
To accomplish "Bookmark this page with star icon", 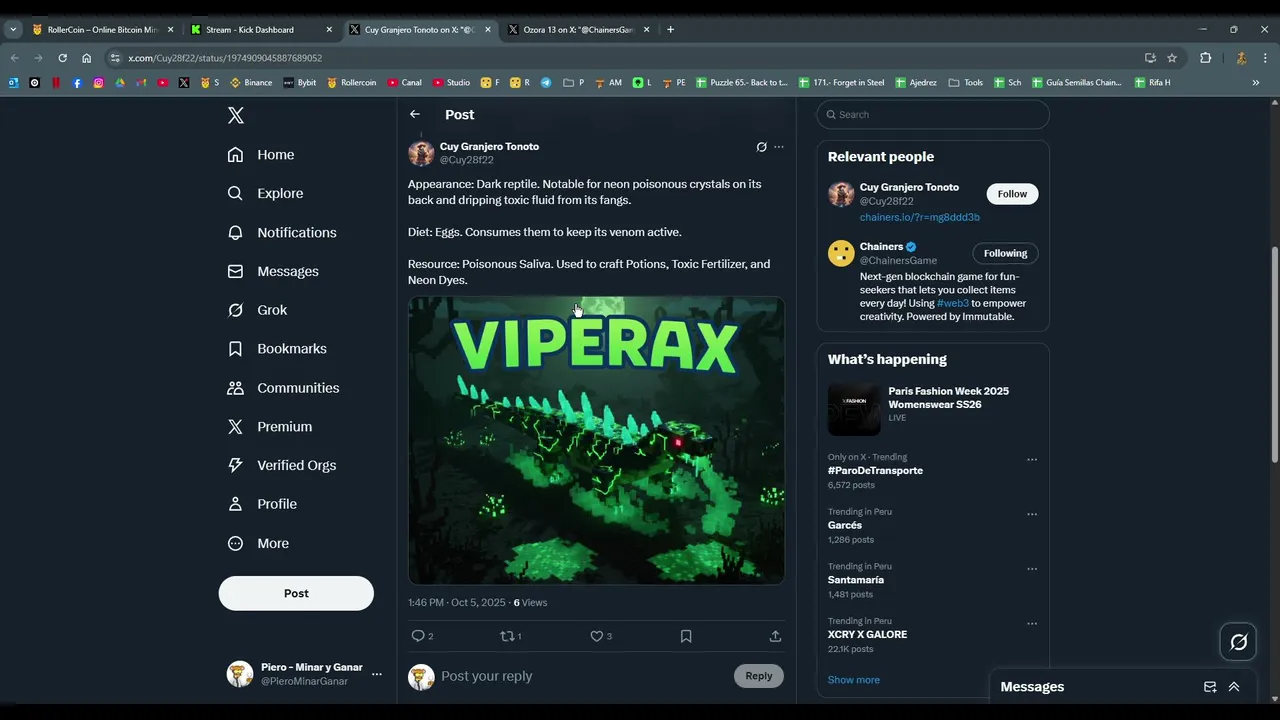I will (x=1172, y=58).
